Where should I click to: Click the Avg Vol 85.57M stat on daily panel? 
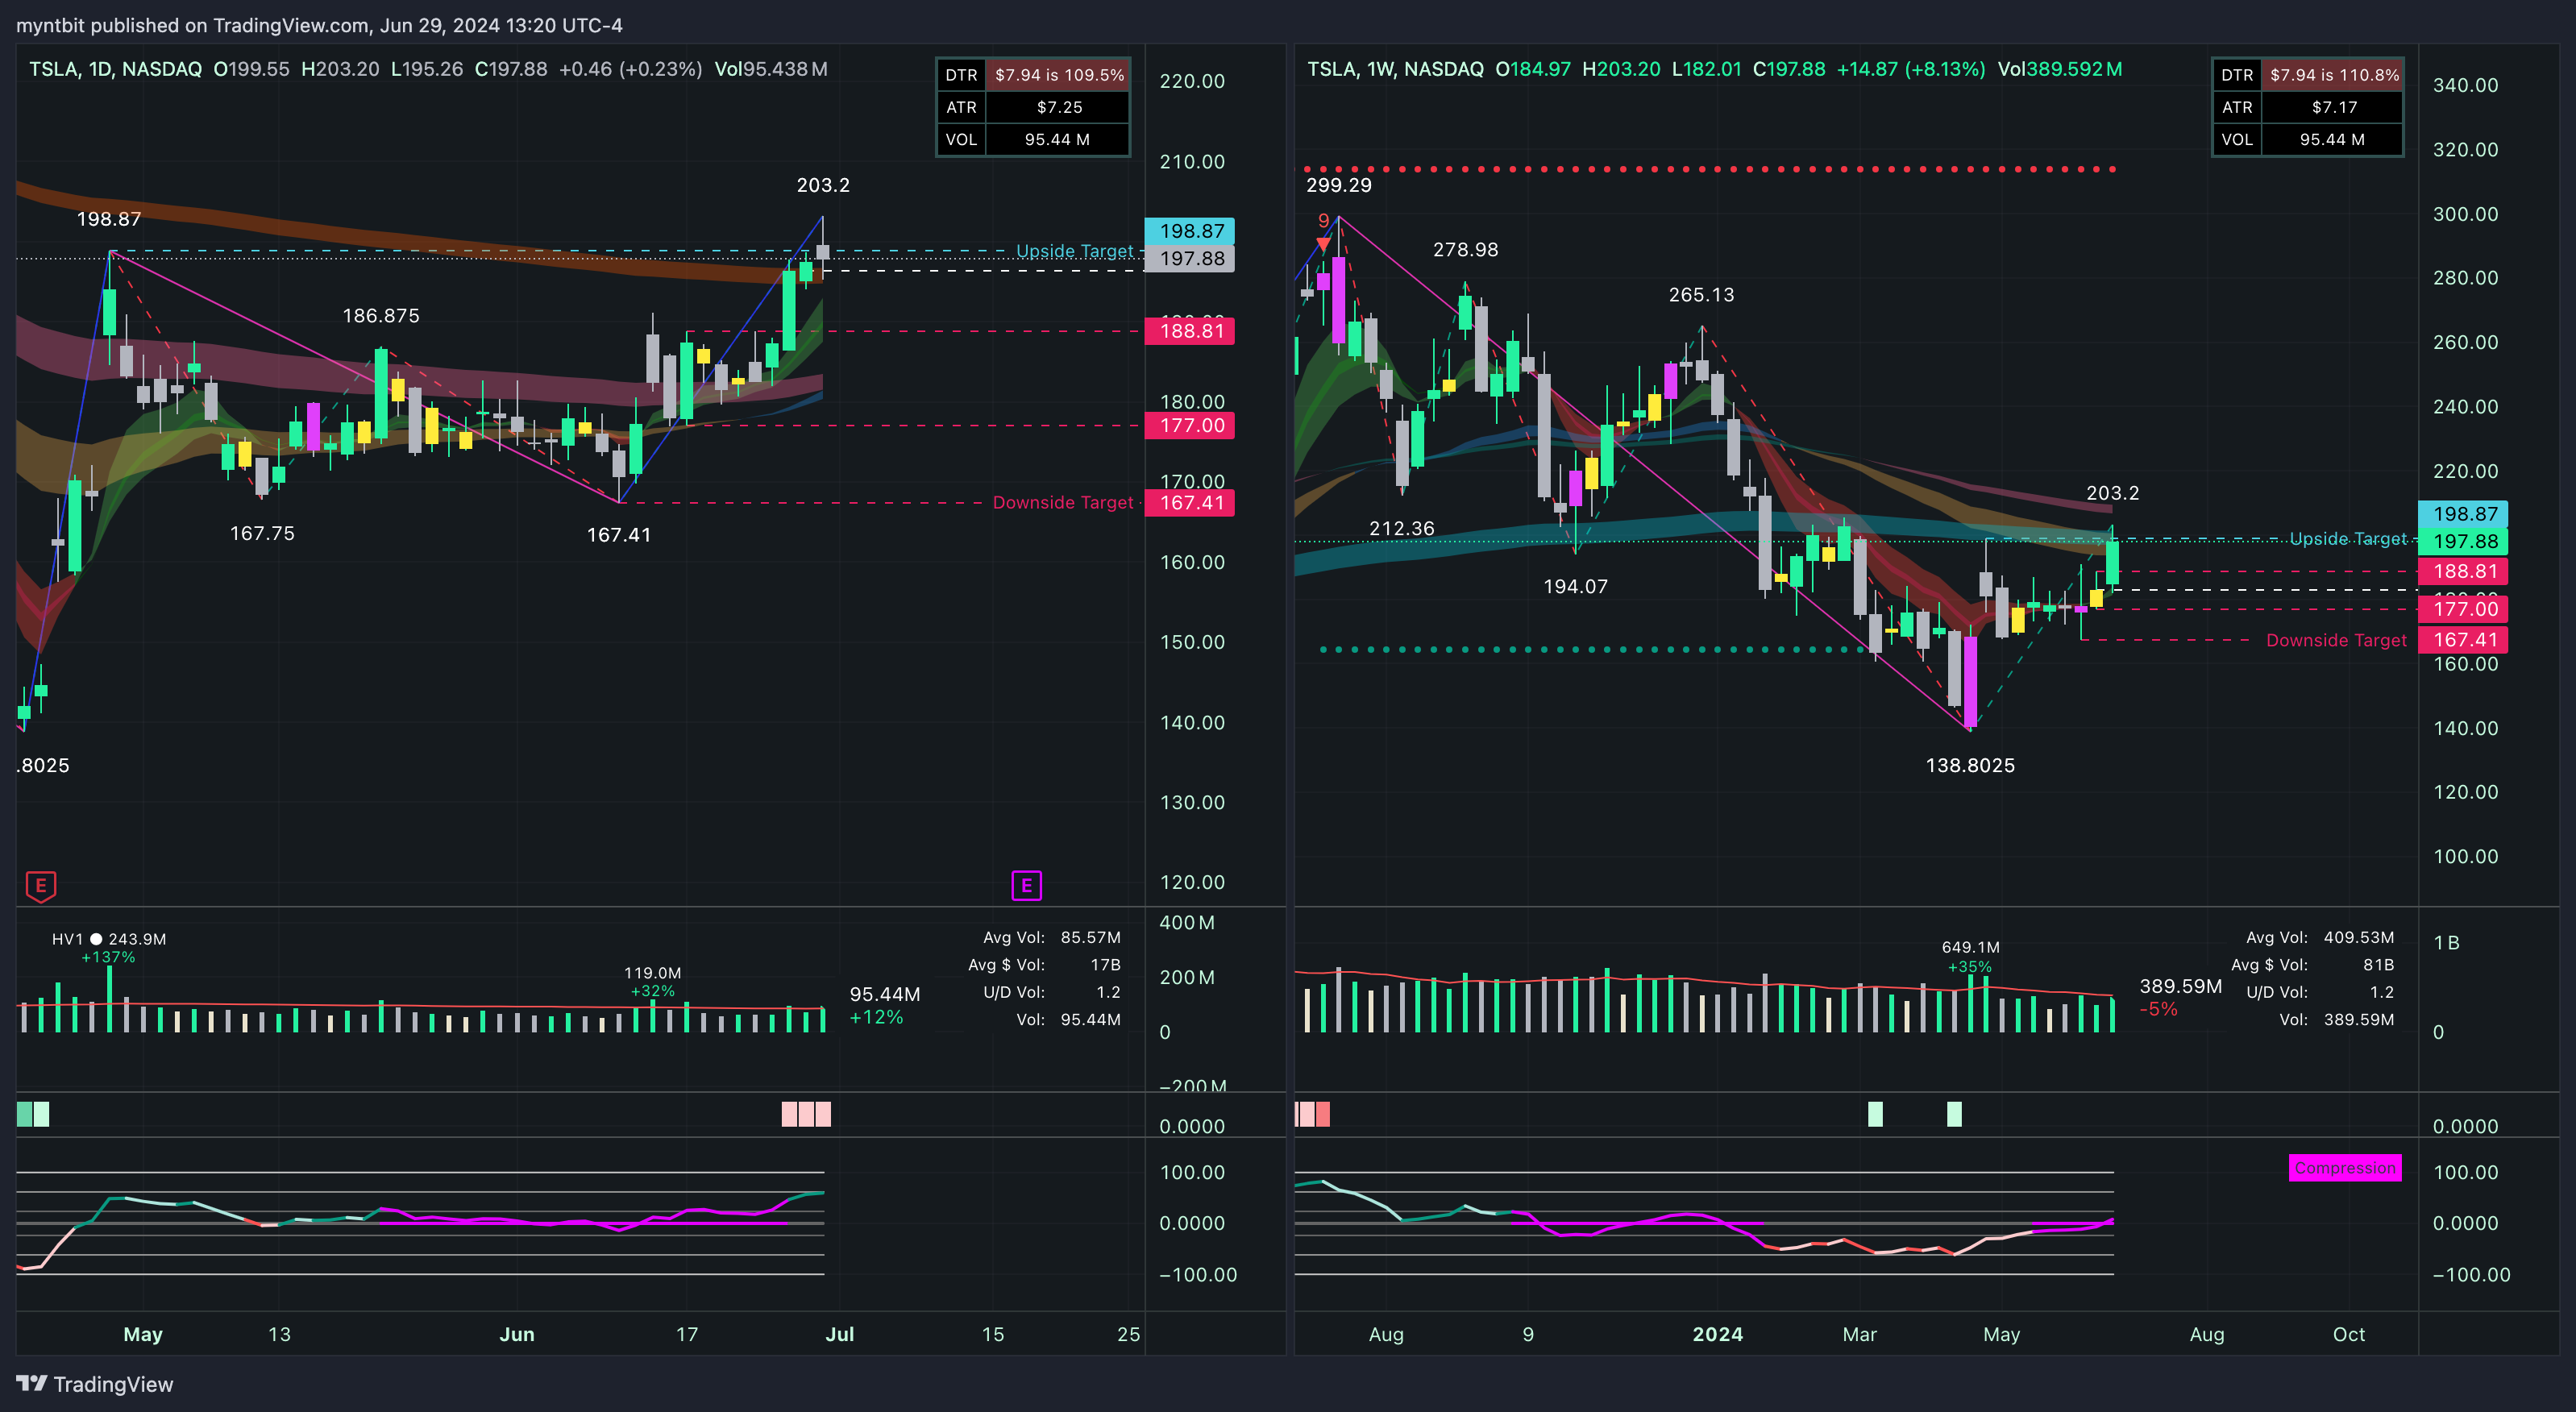(x=1051, y=938)
